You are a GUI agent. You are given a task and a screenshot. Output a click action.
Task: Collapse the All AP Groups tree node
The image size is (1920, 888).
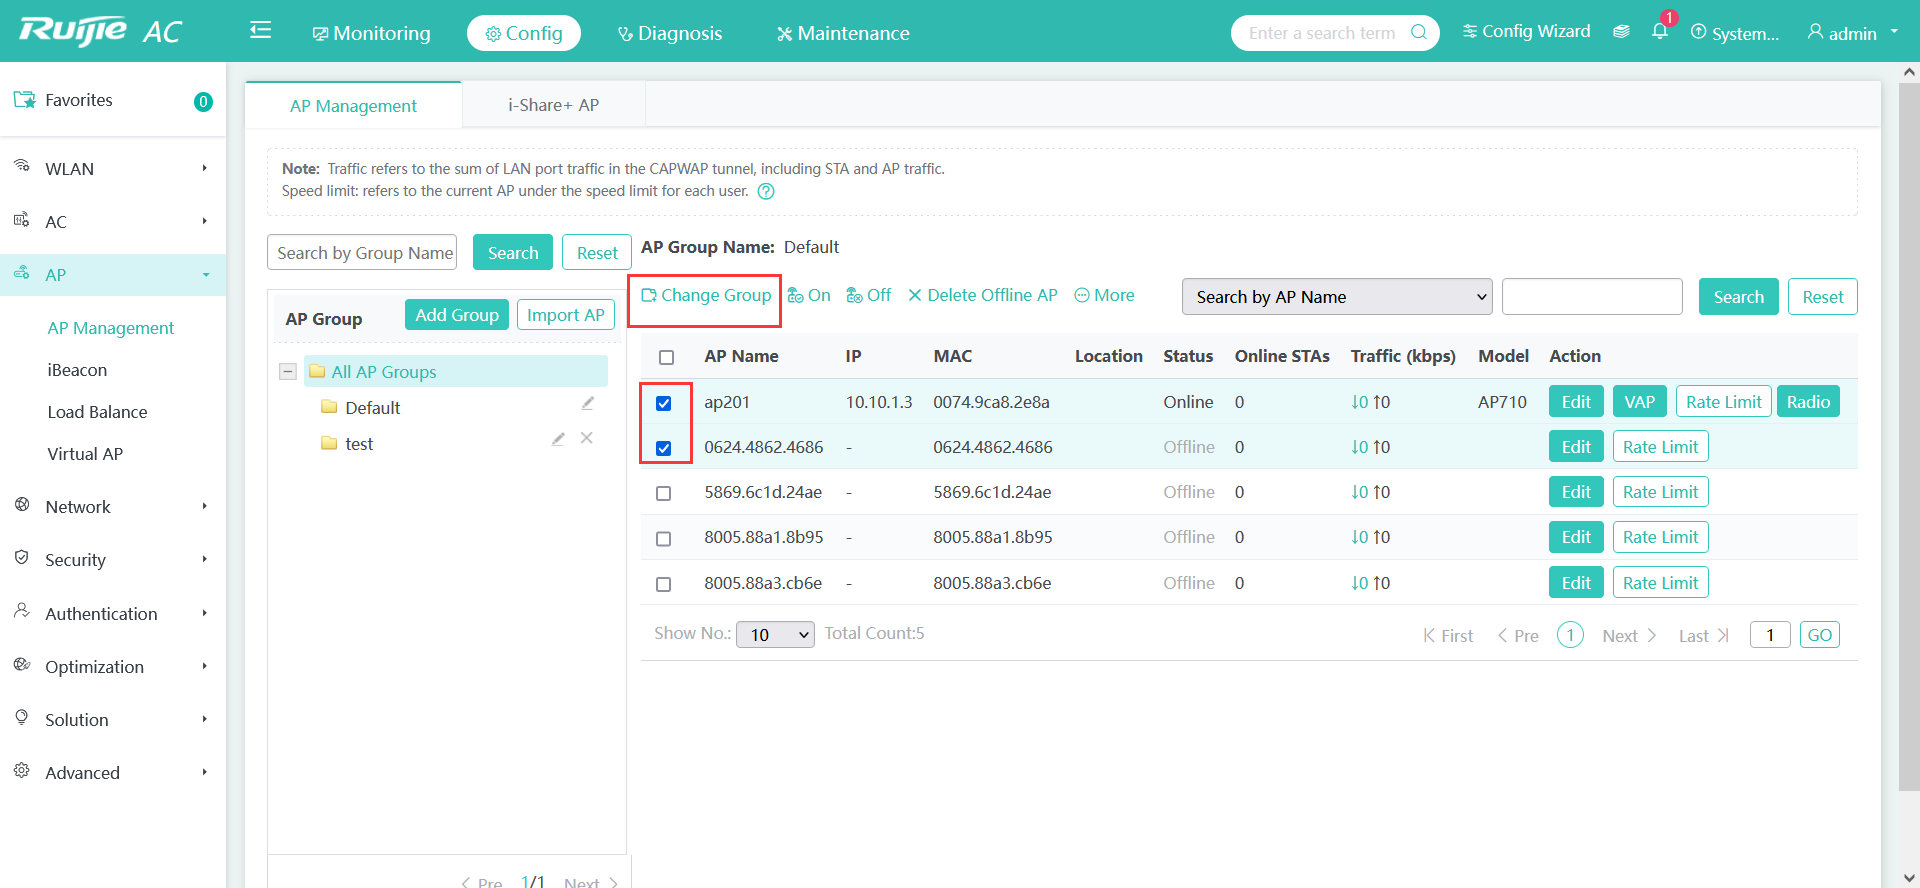point(288,372)
